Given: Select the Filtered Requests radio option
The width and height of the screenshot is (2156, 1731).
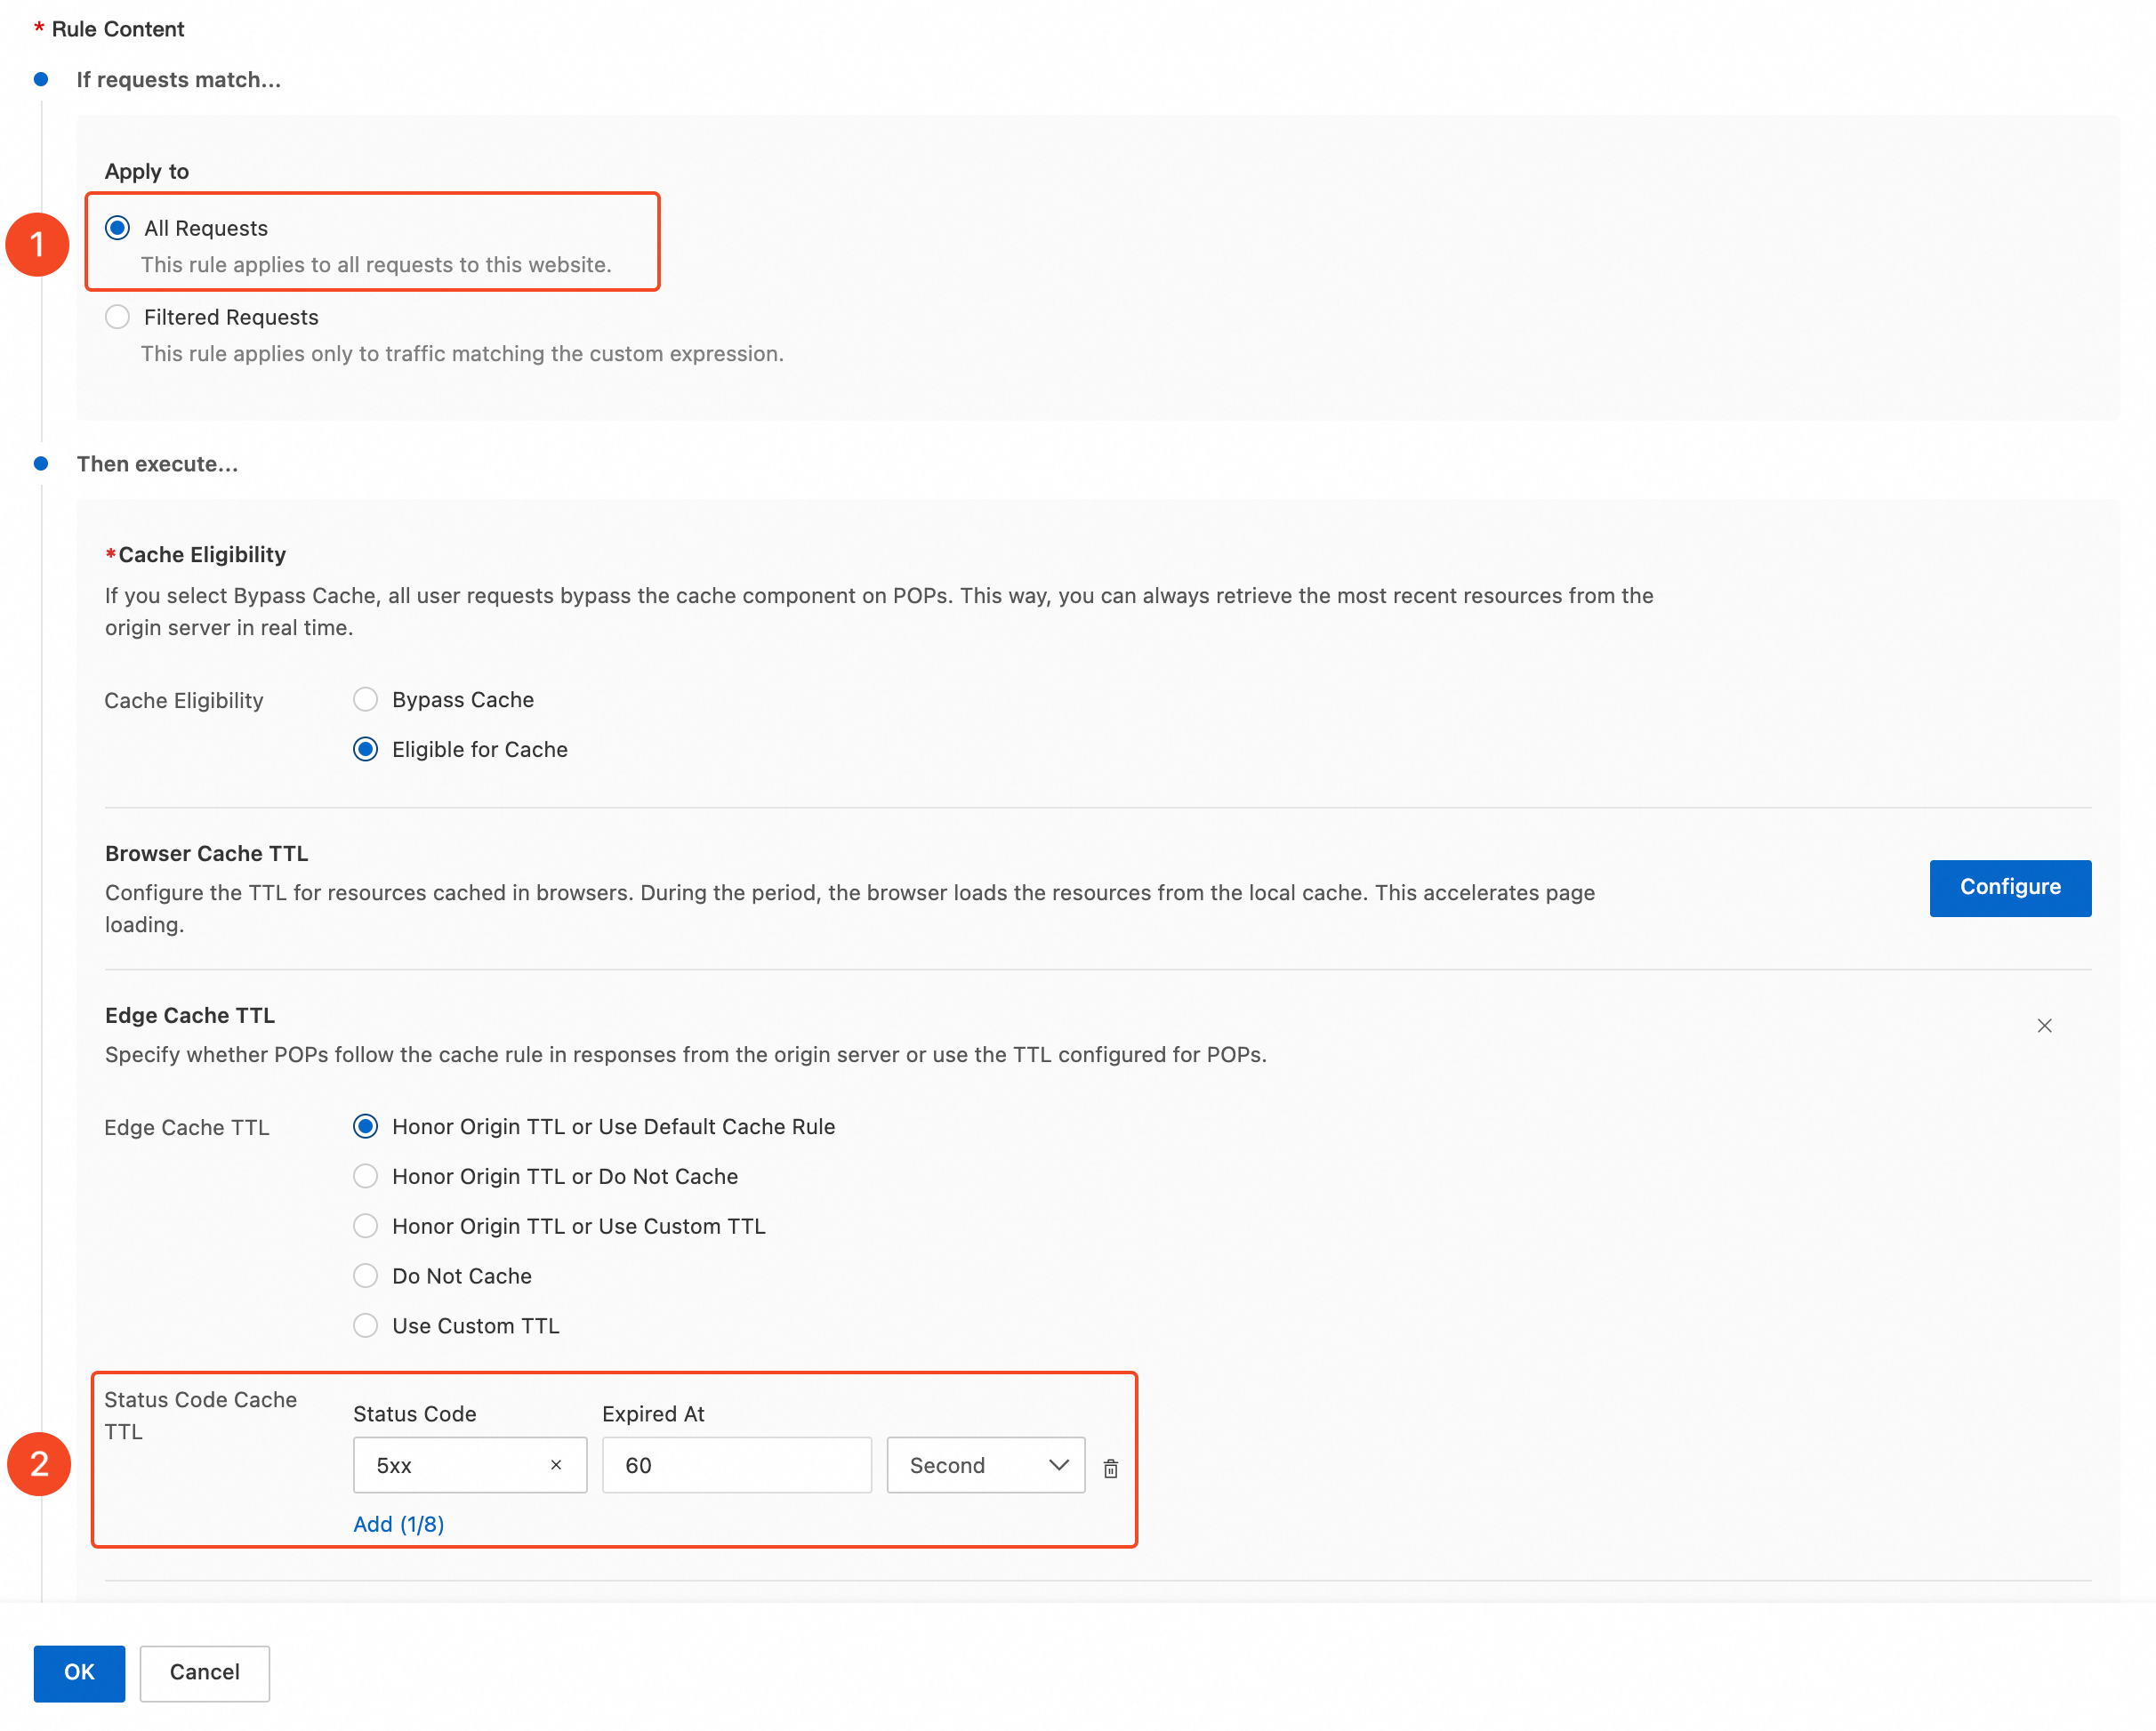Looking at the screenshot, I should click(x=118, y=317).
